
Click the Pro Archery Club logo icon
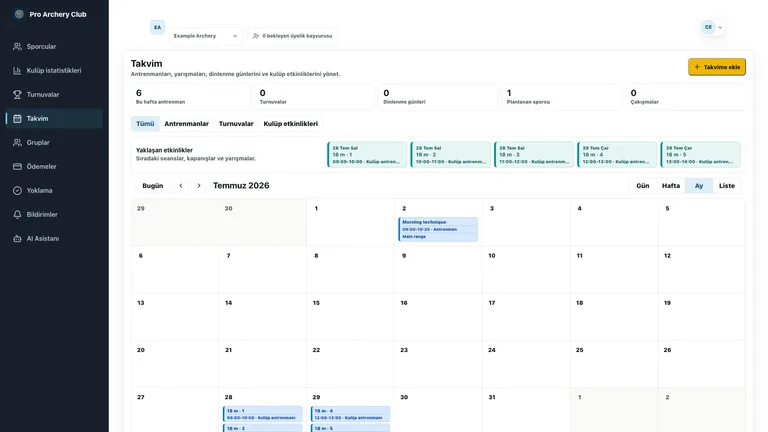(19, 14)
